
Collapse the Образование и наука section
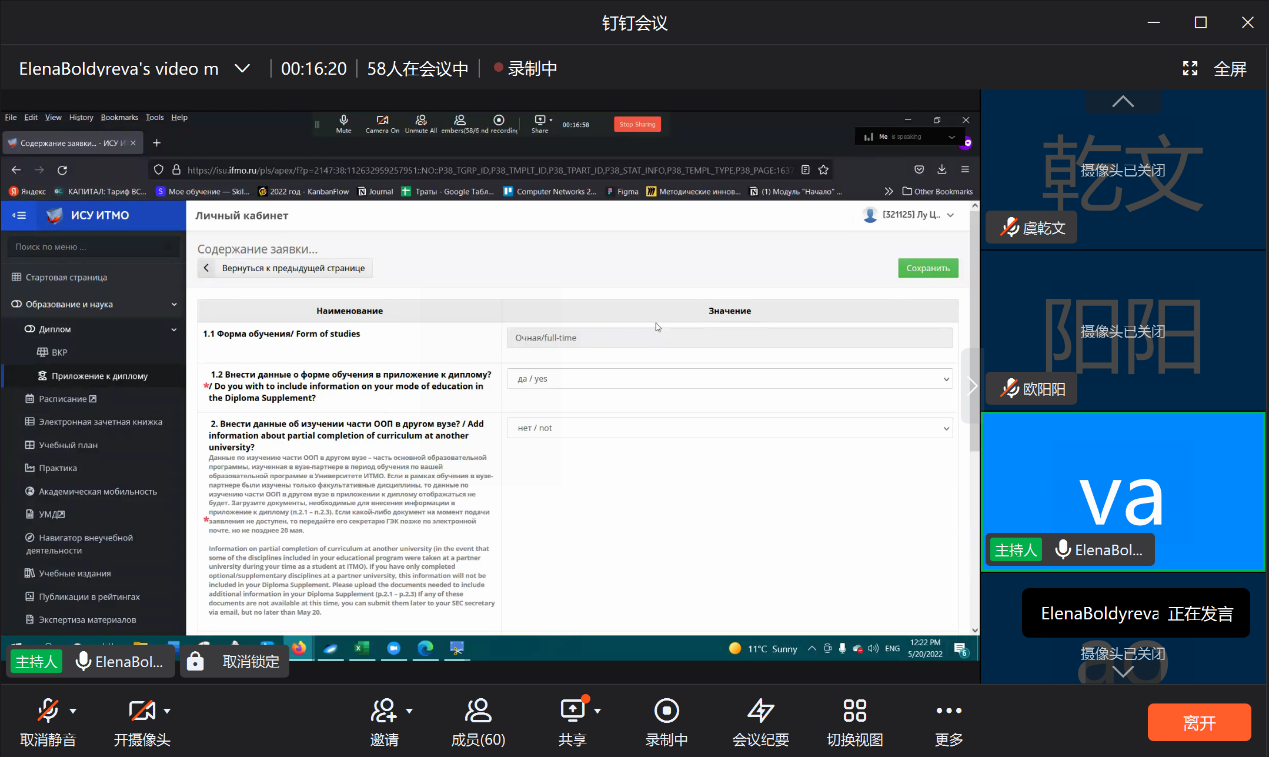coord(94,304)
